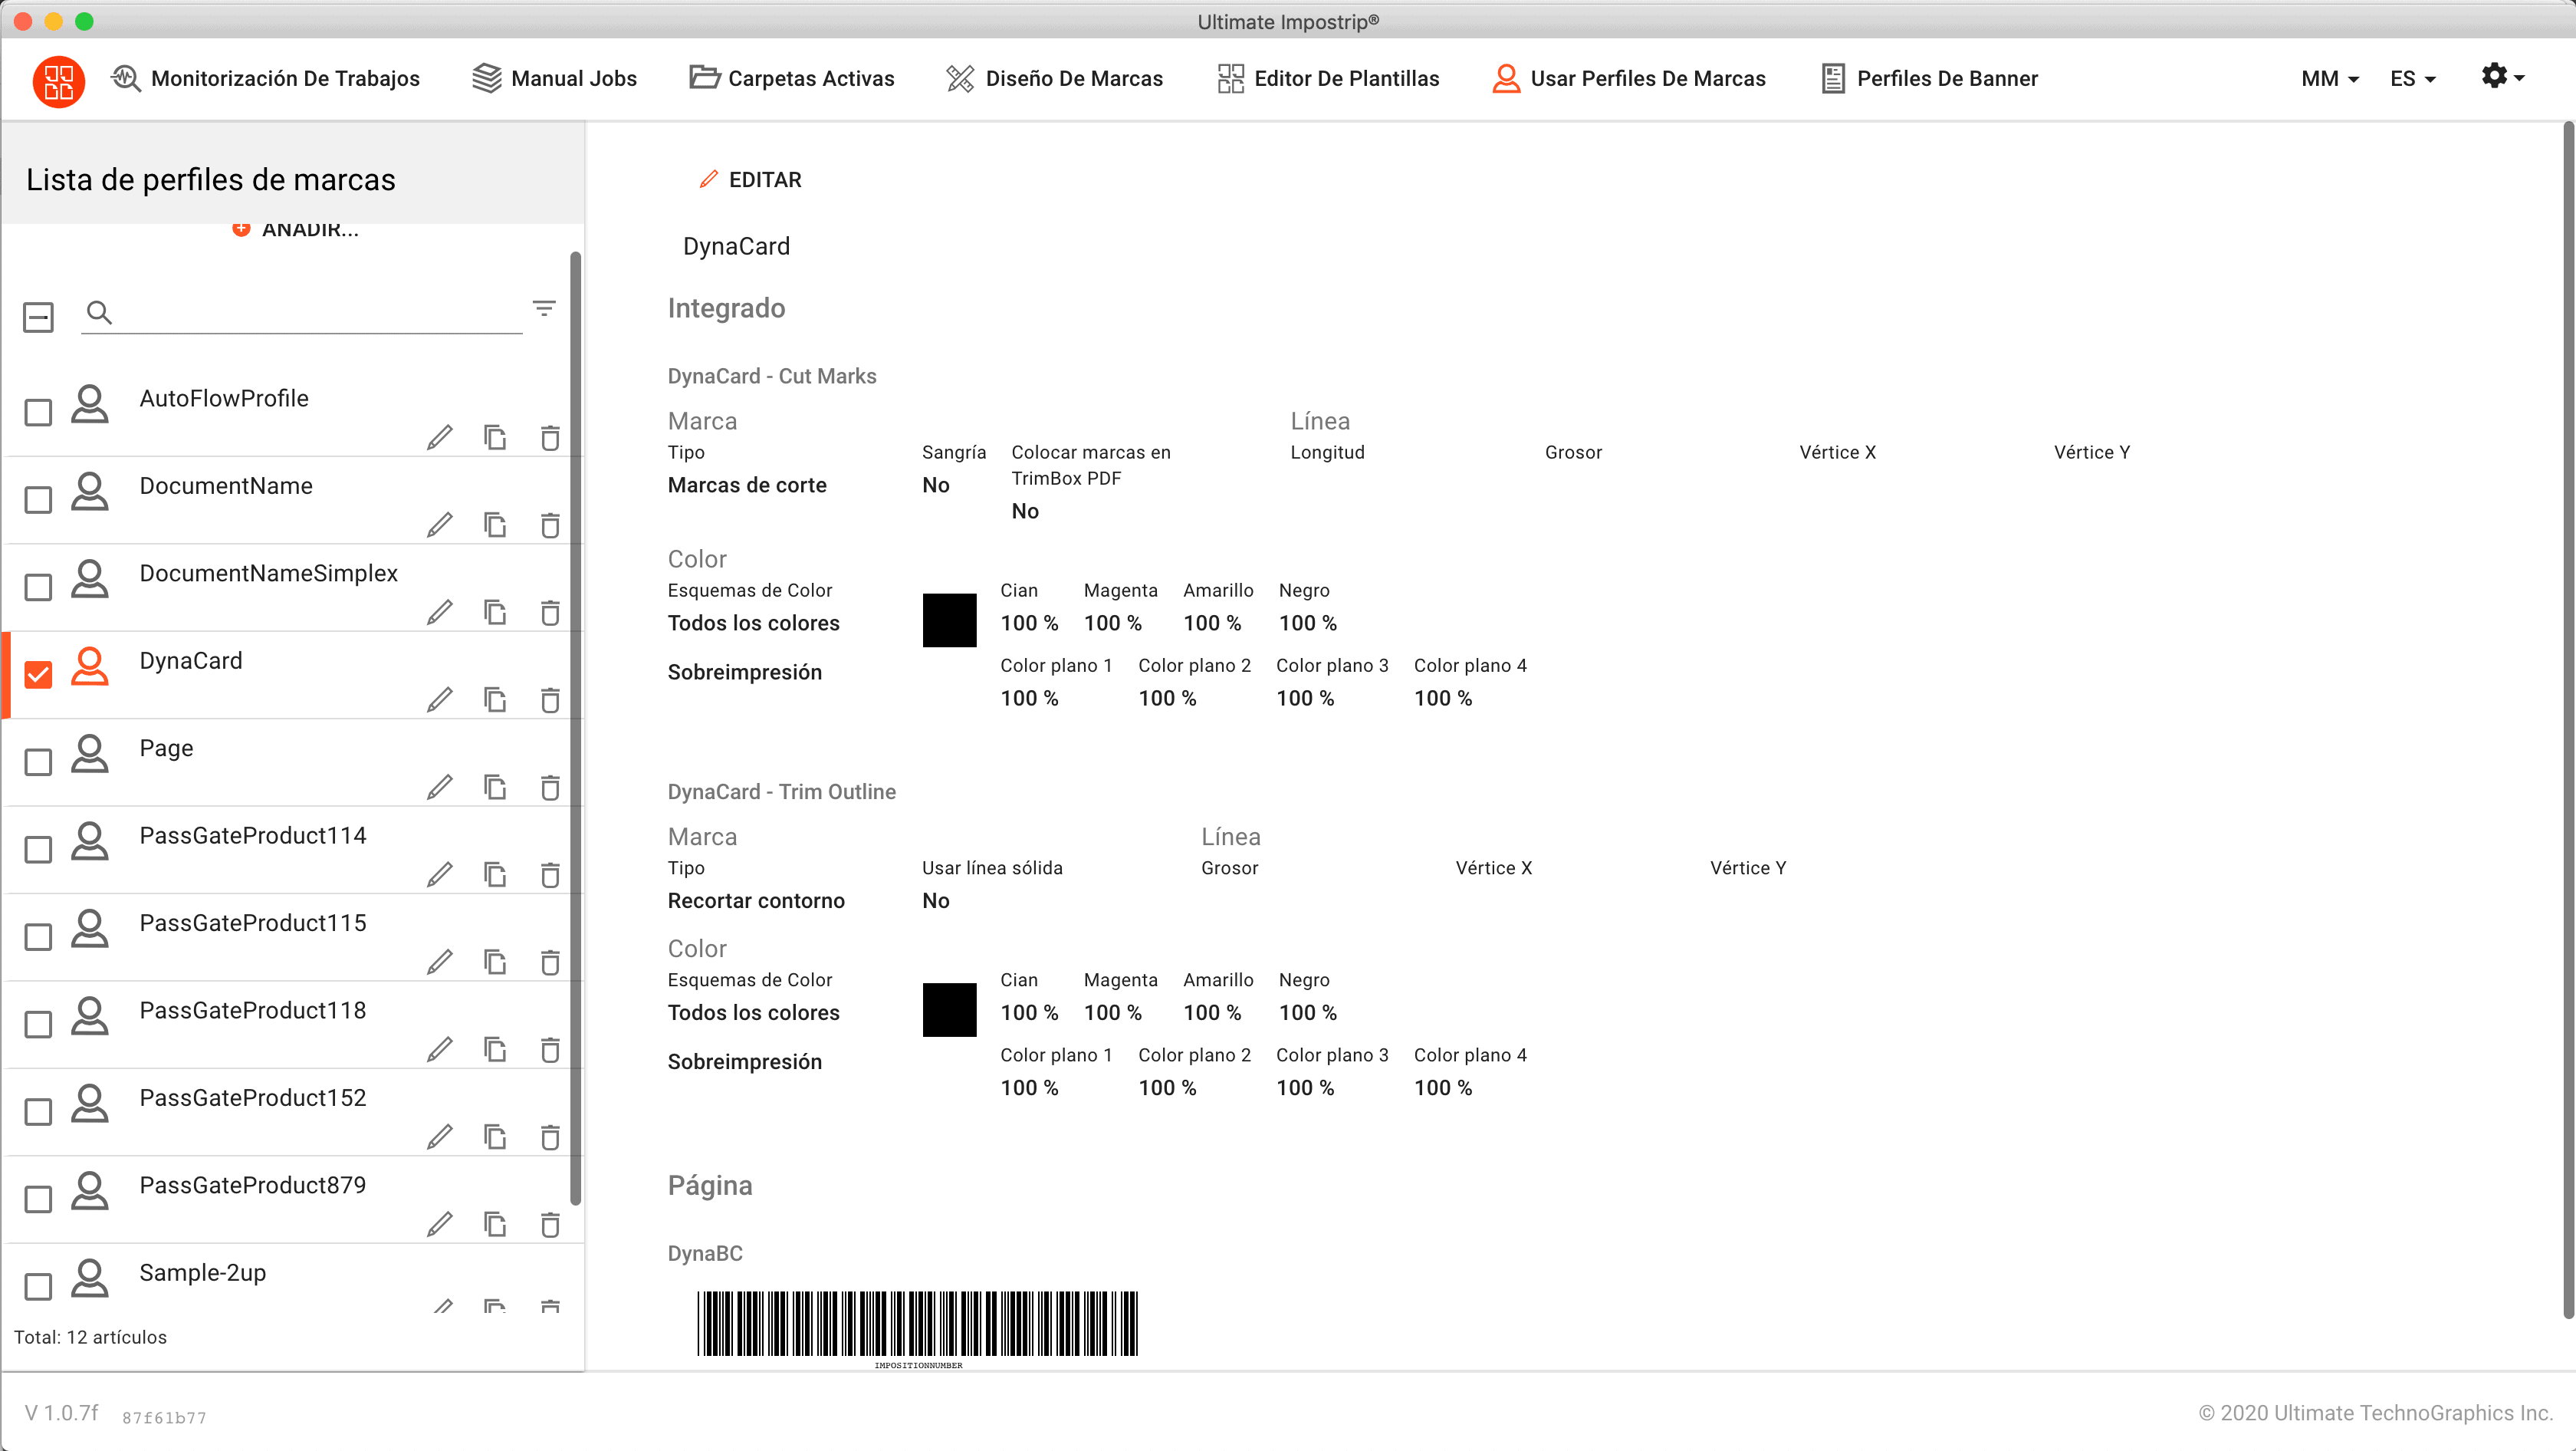Uncheck the DynaCard checkbox

point(38,674)
